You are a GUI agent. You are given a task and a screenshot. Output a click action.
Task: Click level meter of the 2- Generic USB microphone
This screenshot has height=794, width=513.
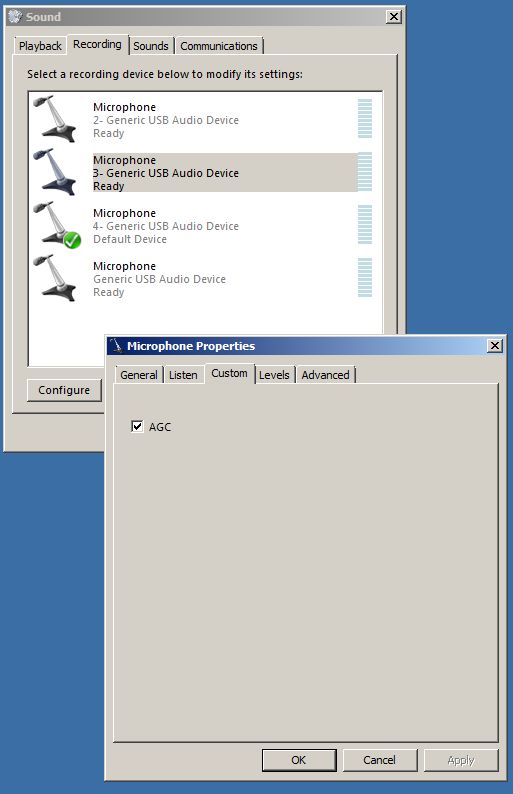click(x=365, y=118)
